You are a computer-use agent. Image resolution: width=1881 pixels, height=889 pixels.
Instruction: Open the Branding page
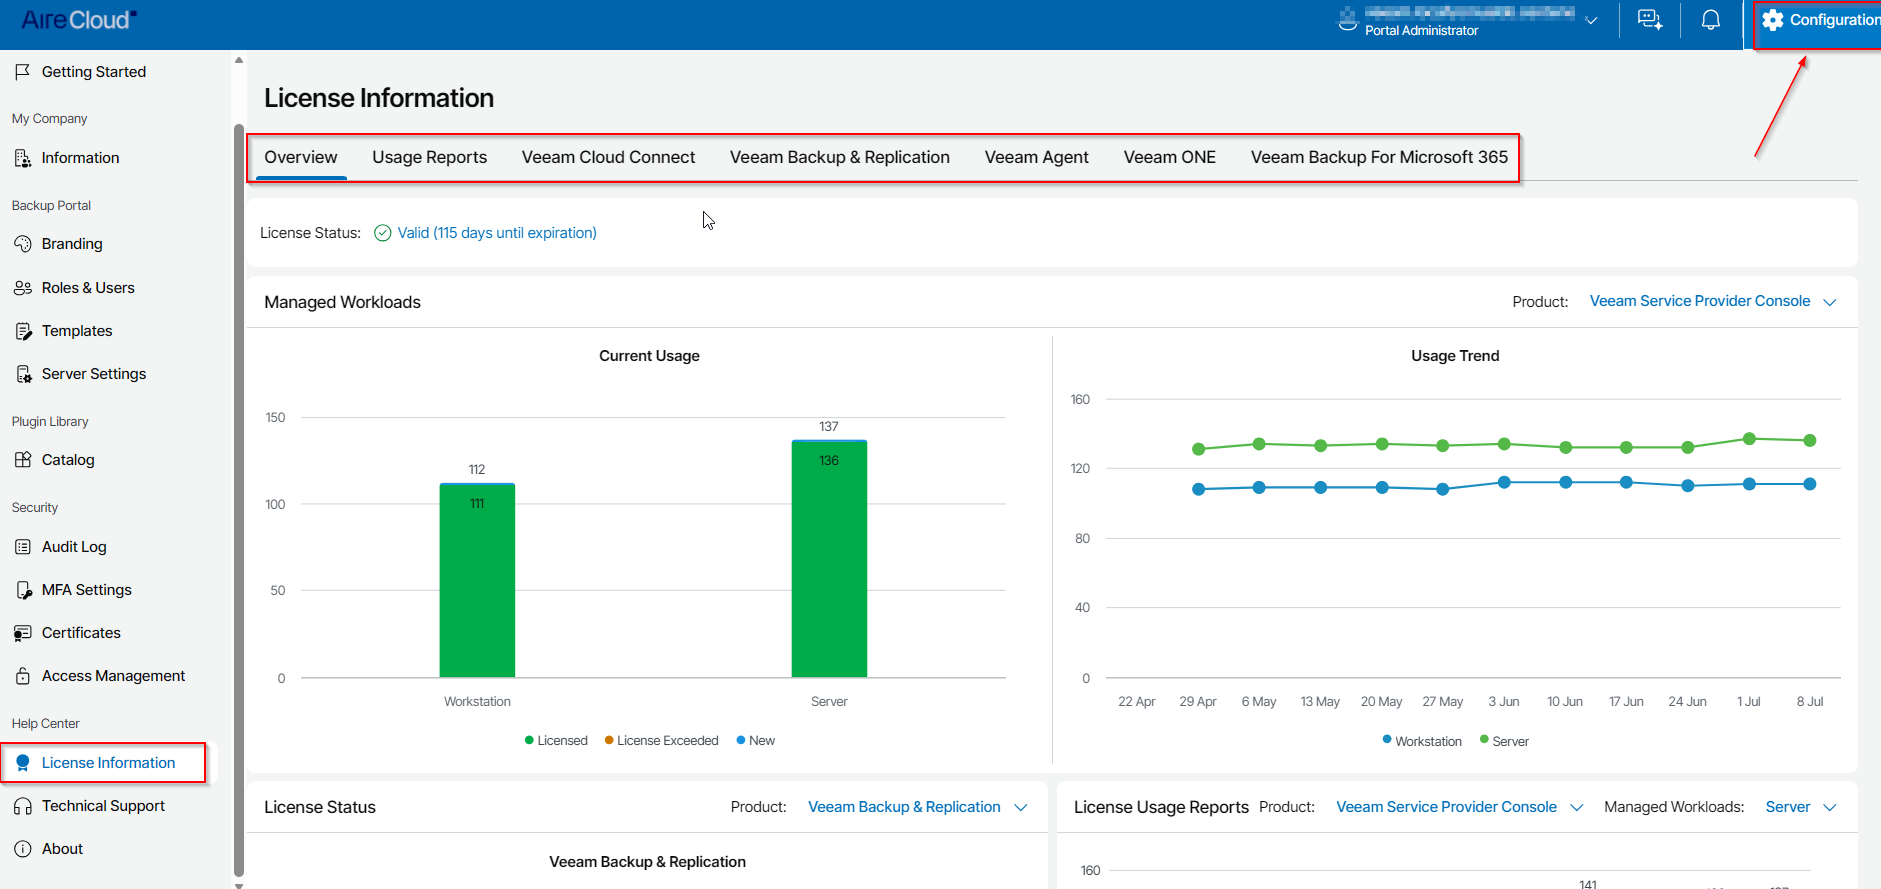[x=72, y=244]
